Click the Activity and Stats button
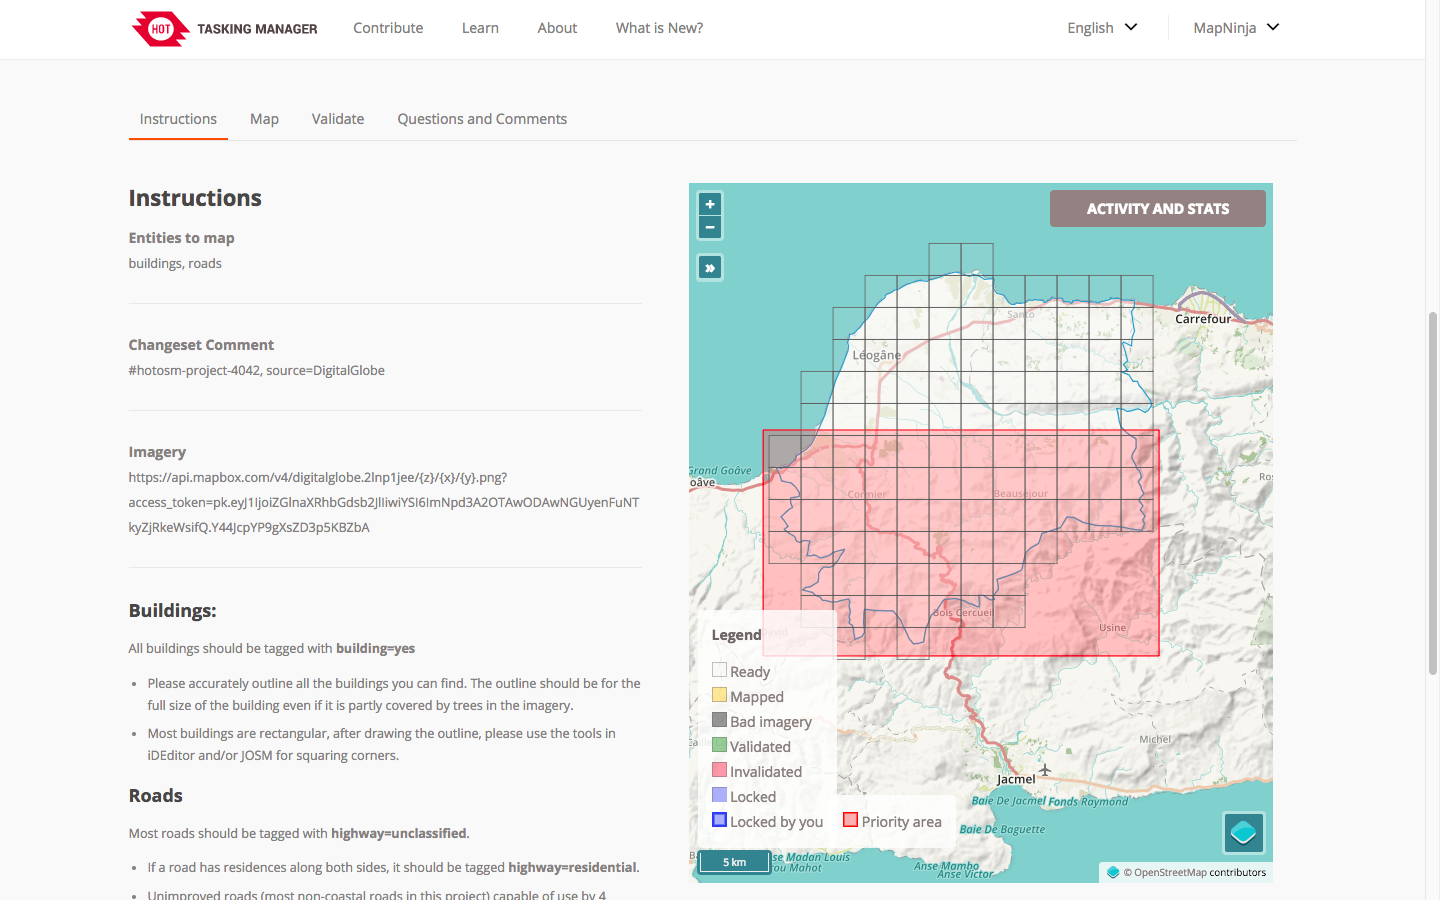1440x900 pixels. (1158, 208)
